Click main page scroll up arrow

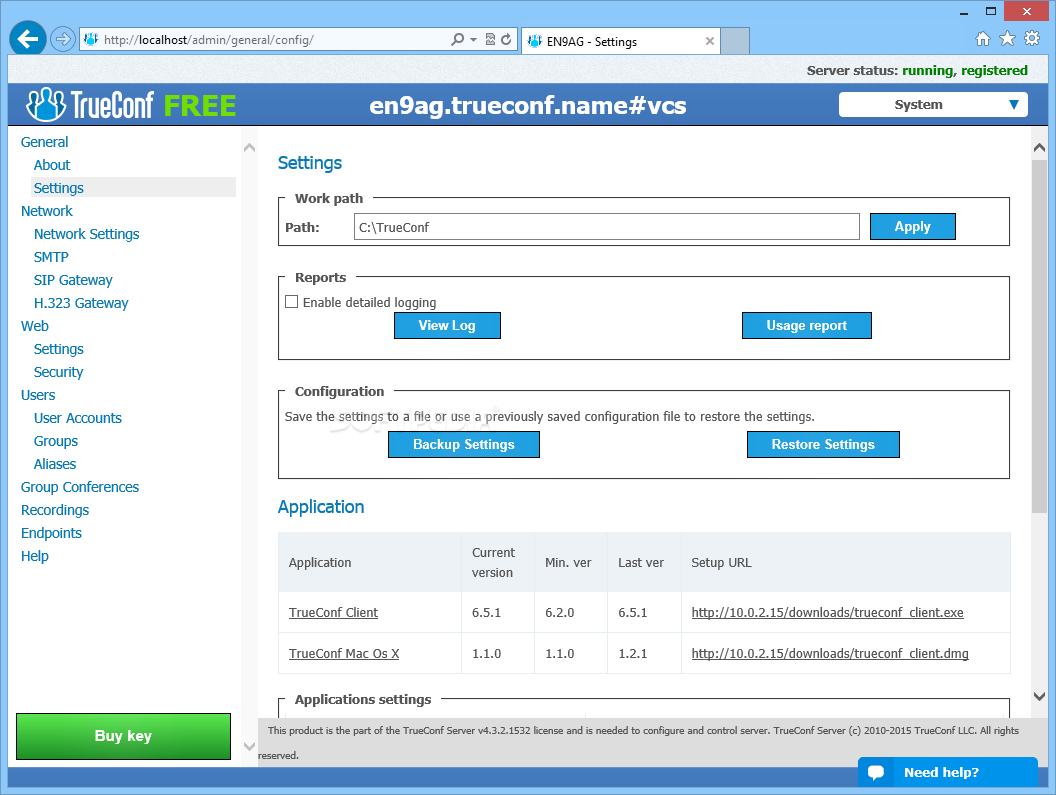click(1039, 148)
